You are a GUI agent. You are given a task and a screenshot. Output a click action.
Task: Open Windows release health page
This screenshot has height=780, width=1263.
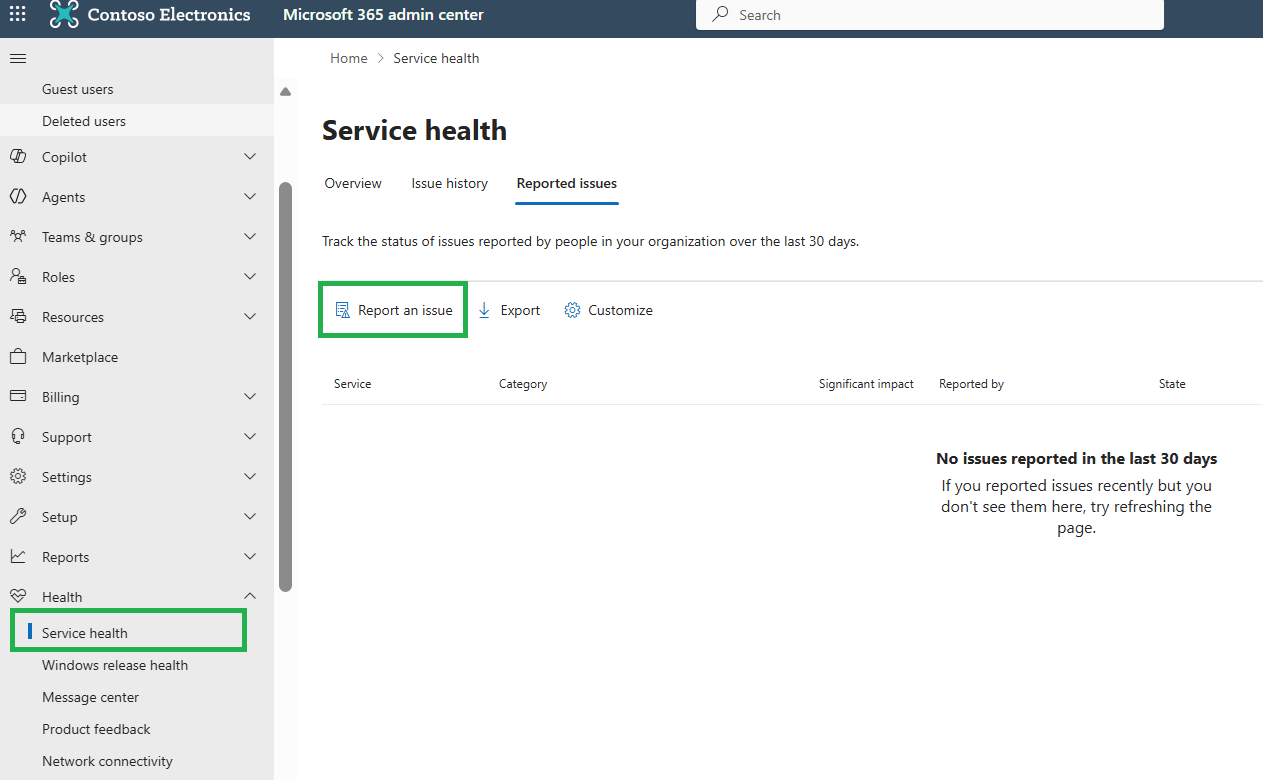pyautogui.click(x=115, y=665)
